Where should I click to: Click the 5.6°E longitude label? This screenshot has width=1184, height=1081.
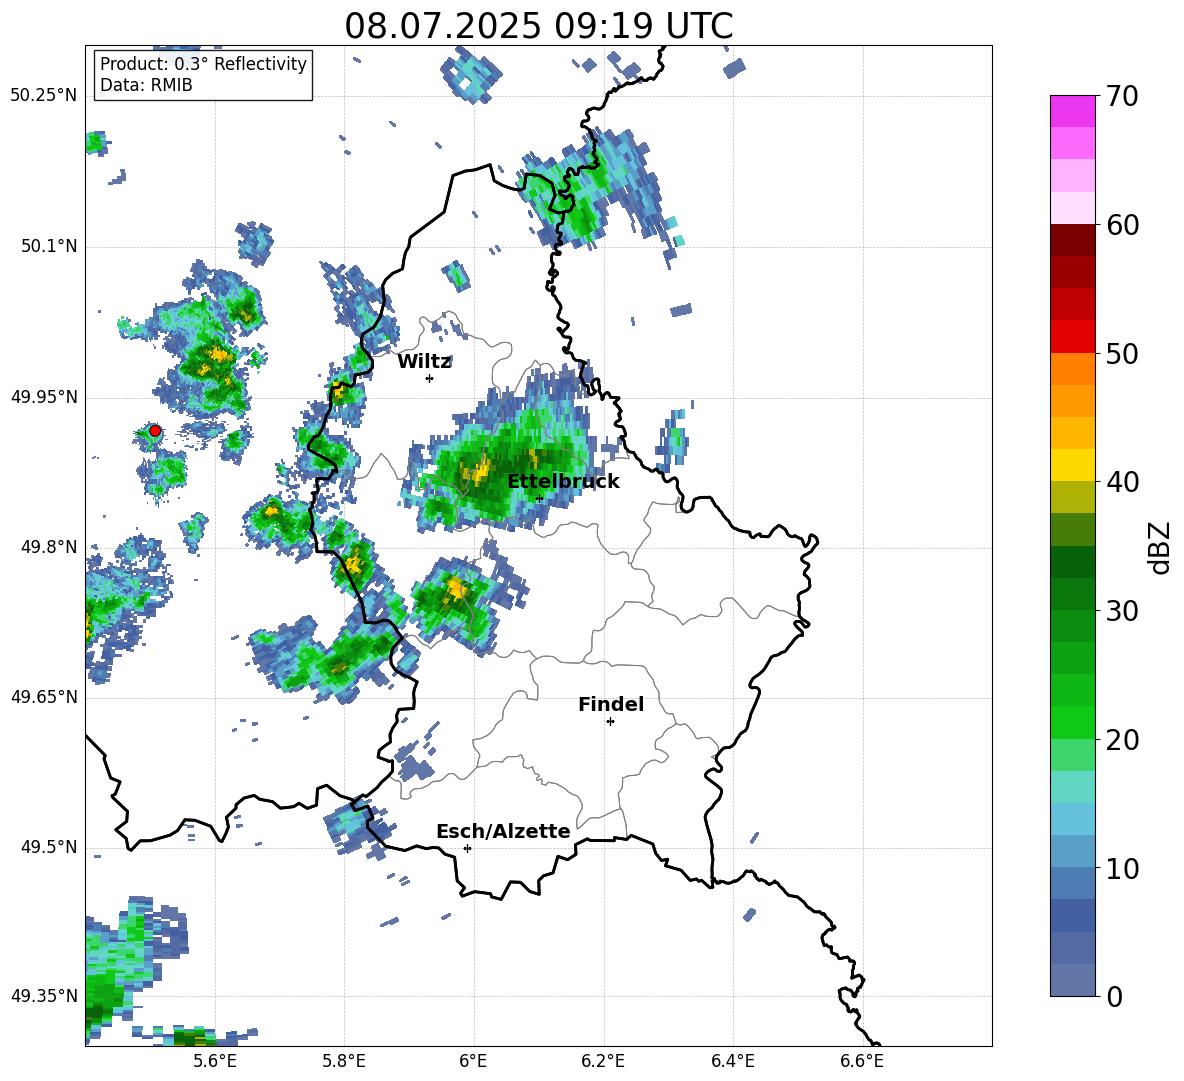(215, 1061)
